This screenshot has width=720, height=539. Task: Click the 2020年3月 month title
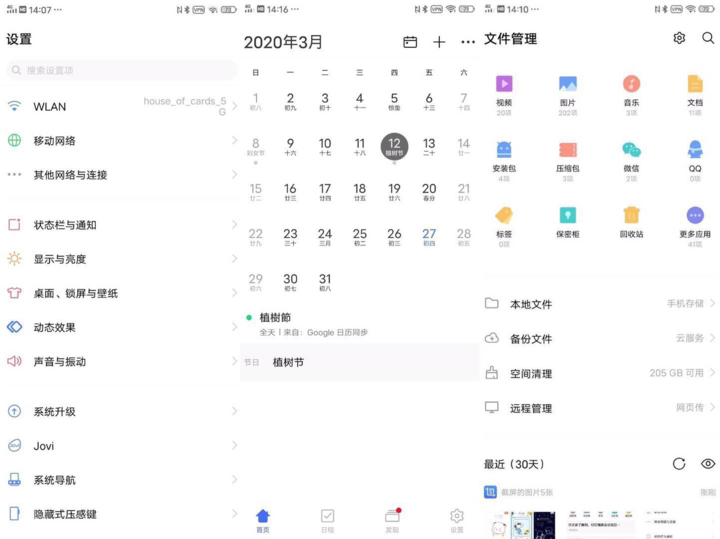click(x=283, y=42)
